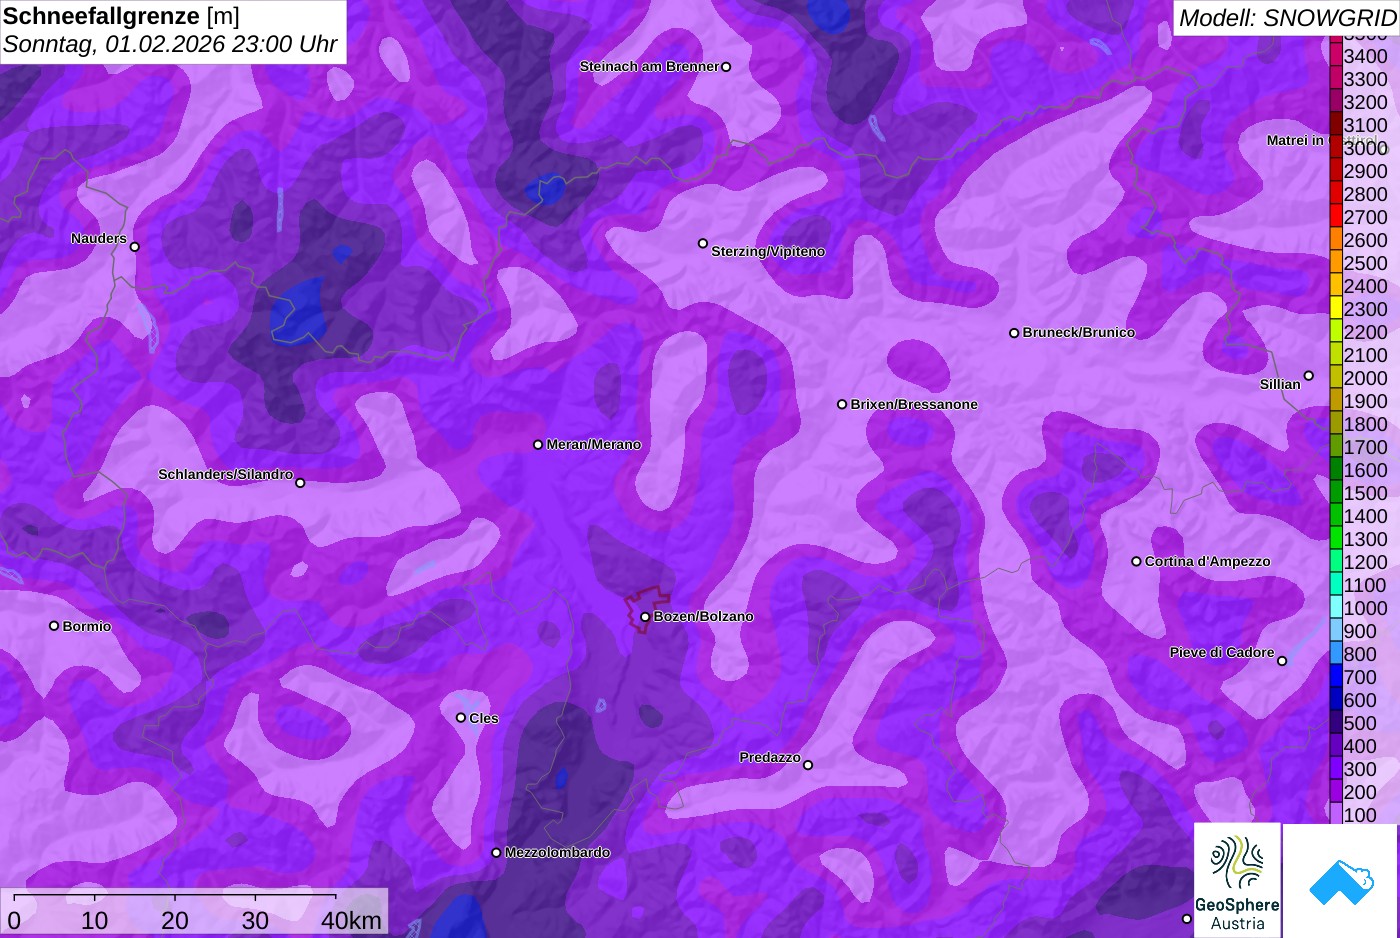Click the legend value 2700
This screenshot has height=938, width=1400.
pyautogui.click(x=1365, y=217)
